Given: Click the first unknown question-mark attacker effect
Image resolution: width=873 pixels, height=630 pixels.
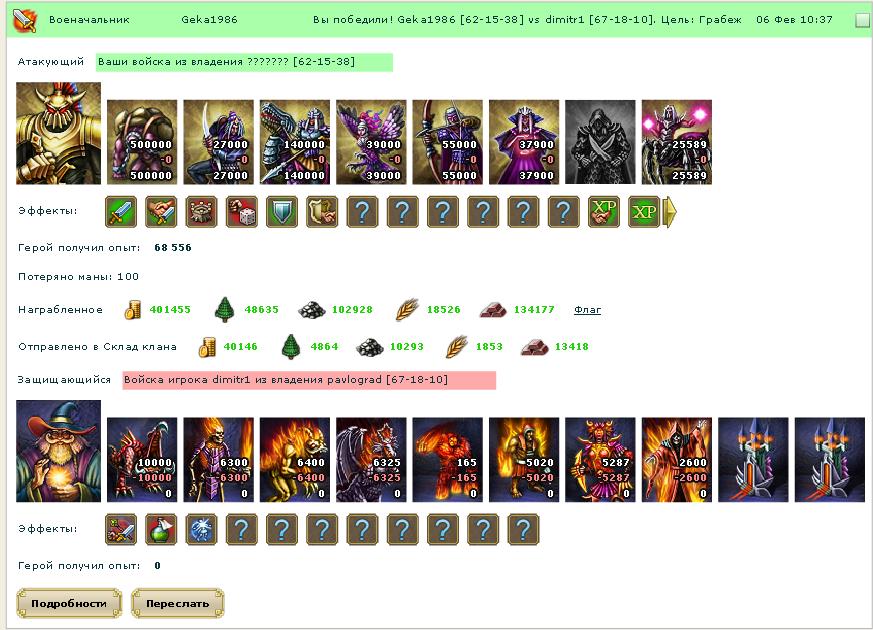Looking at the screenshot, I should [x=362, y=212].
